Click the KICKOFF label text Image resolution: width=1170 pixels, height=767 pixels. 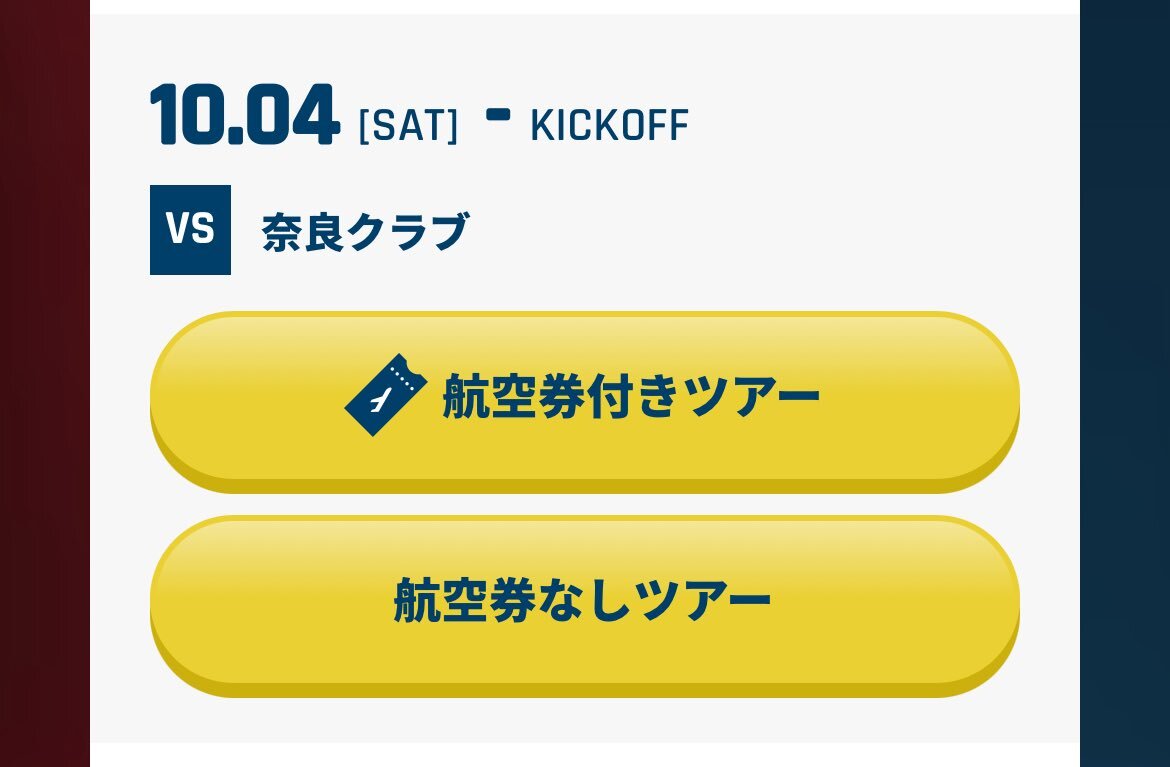pyautogui.click(x=610, y=125)
